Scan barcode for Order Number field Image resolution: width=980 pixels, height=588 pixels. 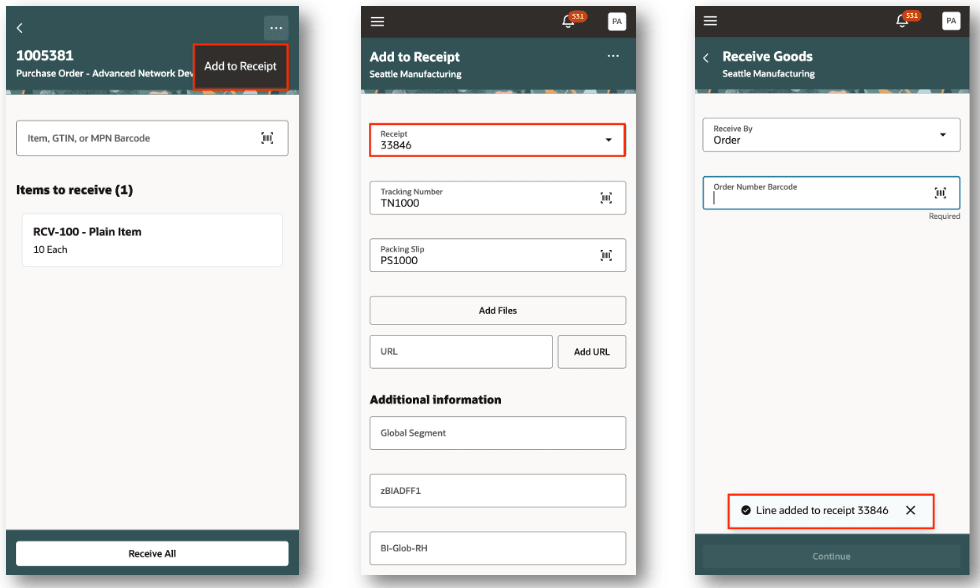click(940, 193)
